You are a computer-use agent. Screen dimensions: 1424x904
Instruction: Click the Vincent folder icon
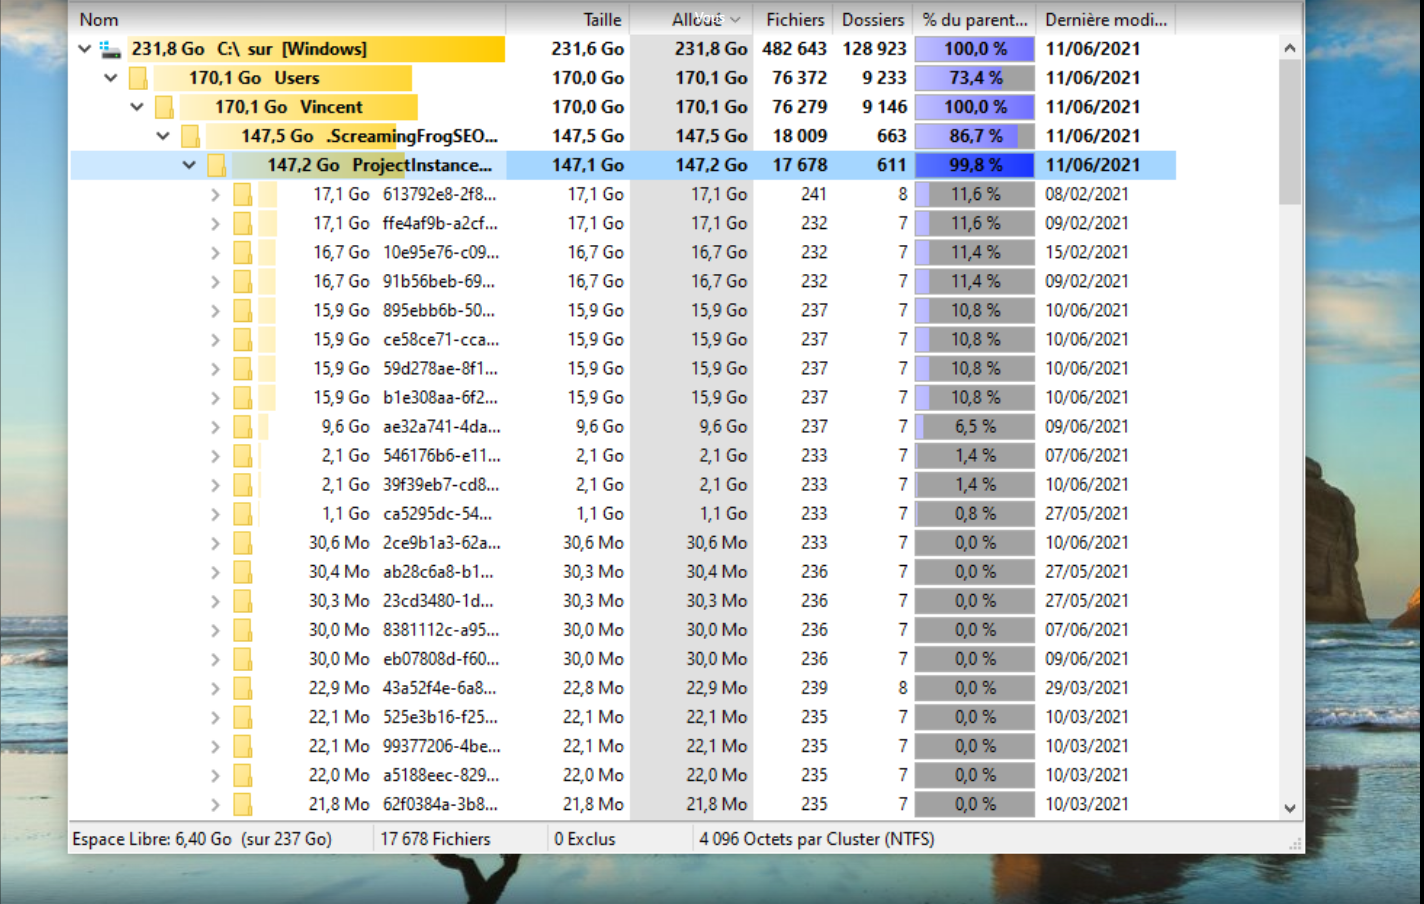(x=164, y=107)
